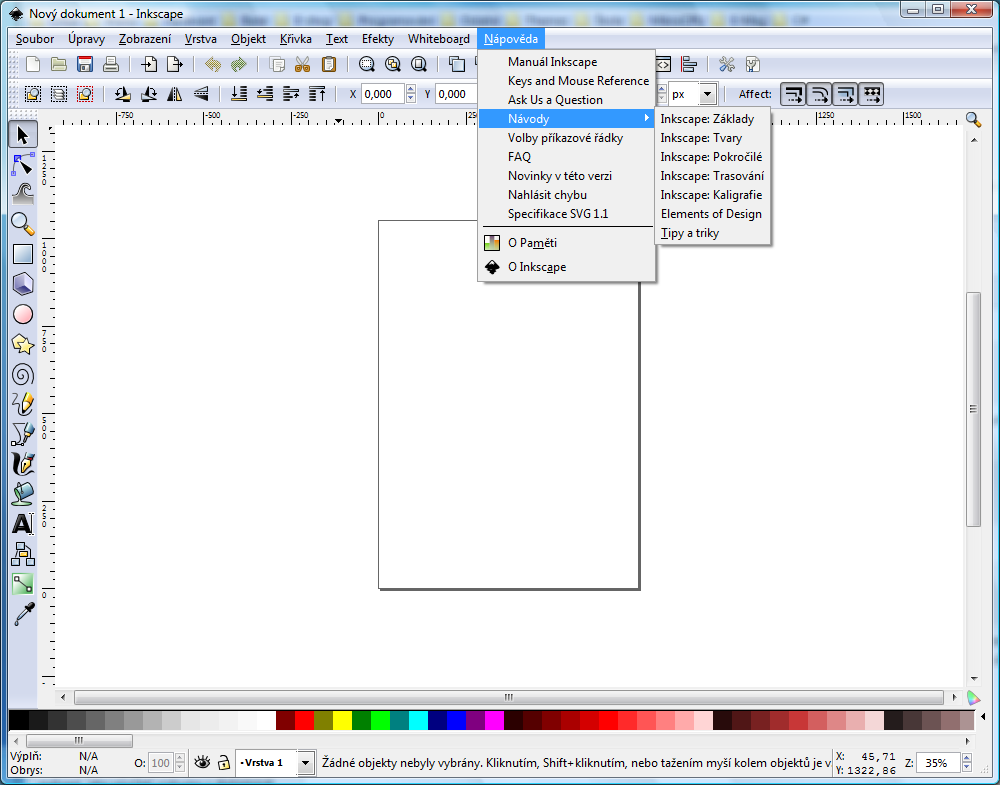The image size is (1000, 785).
Task: Open the Vrstva 1 layer dropdown
Action: point(305,763)
